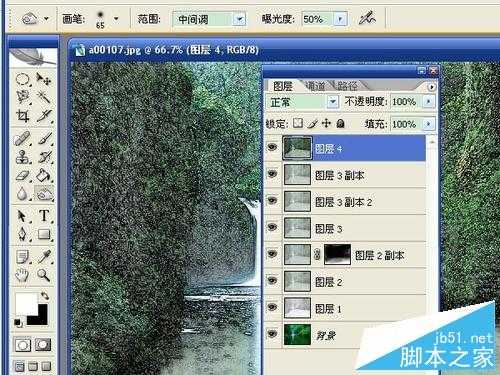Select the 图层 3 副本 layer
Screen dimensions: 500x375
[x=345, y=175]
